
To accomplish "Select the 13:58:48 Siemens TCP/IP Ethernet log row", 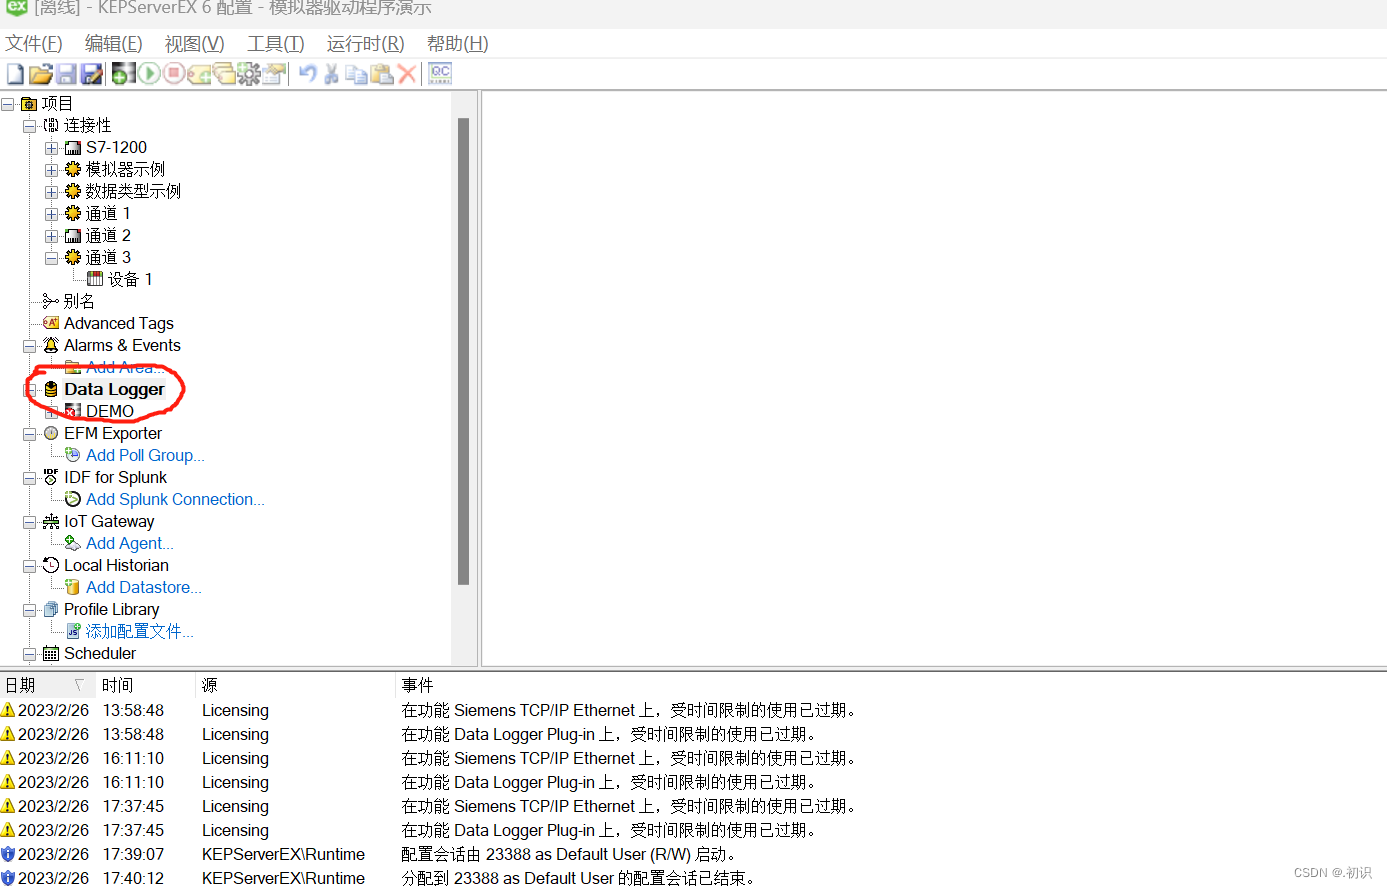I will (693, 710).
